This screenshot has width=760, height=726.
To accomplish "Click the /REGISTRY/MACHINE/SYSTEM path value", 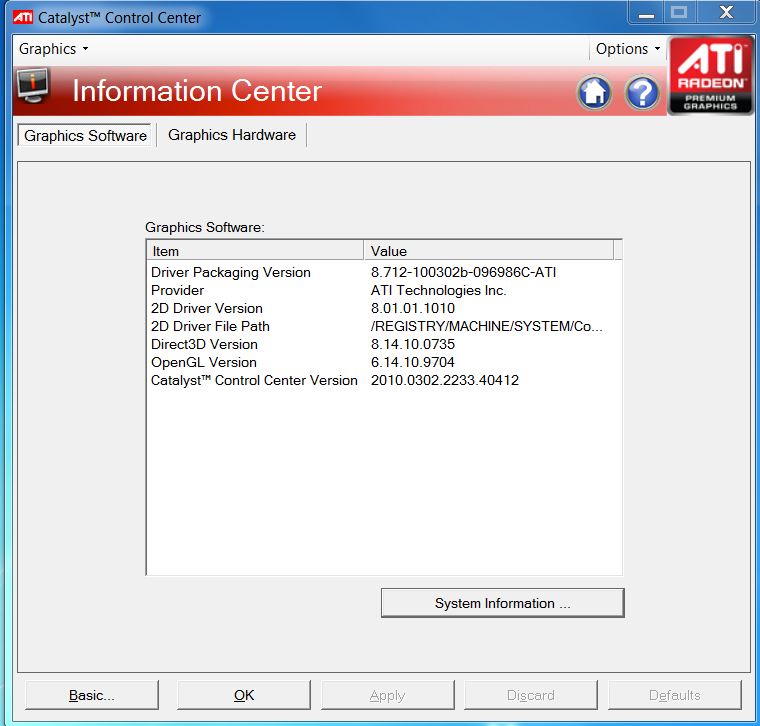I will tap(487, 326).
